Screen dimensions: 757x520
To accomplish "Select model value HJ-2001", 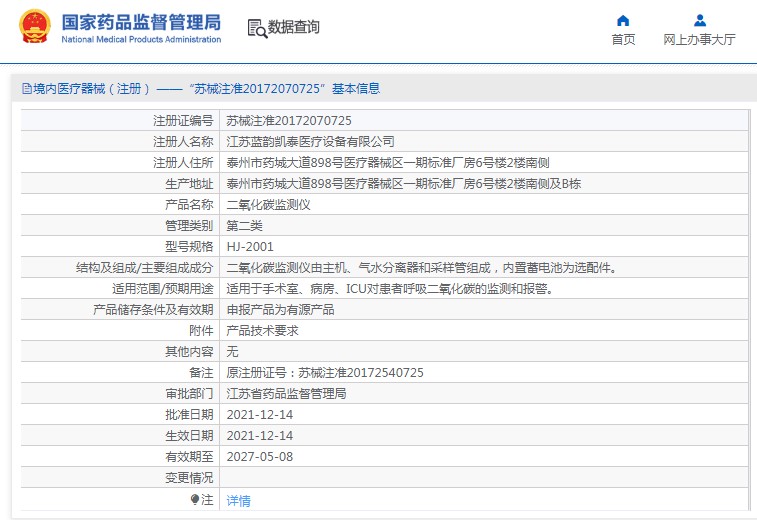I will coord(250,247).
